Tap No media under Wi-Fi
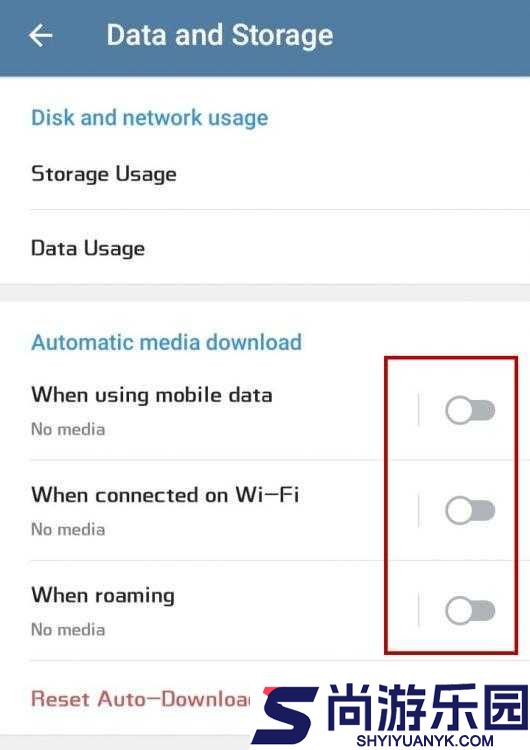This screenshot has height=750, width=530. [68, 529]
